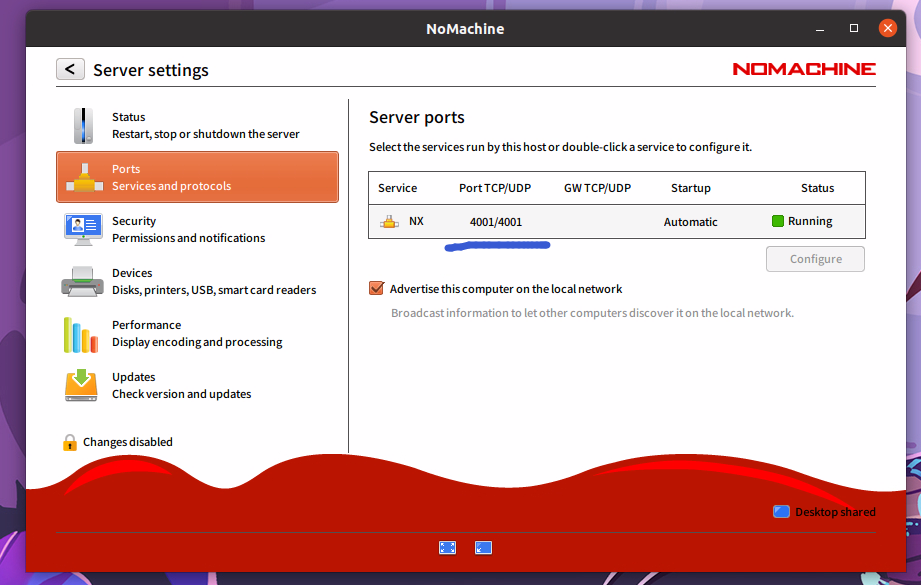Screen dimensions: 921x585
Task: Close the NoMachine window
Action: click(888, 28)
